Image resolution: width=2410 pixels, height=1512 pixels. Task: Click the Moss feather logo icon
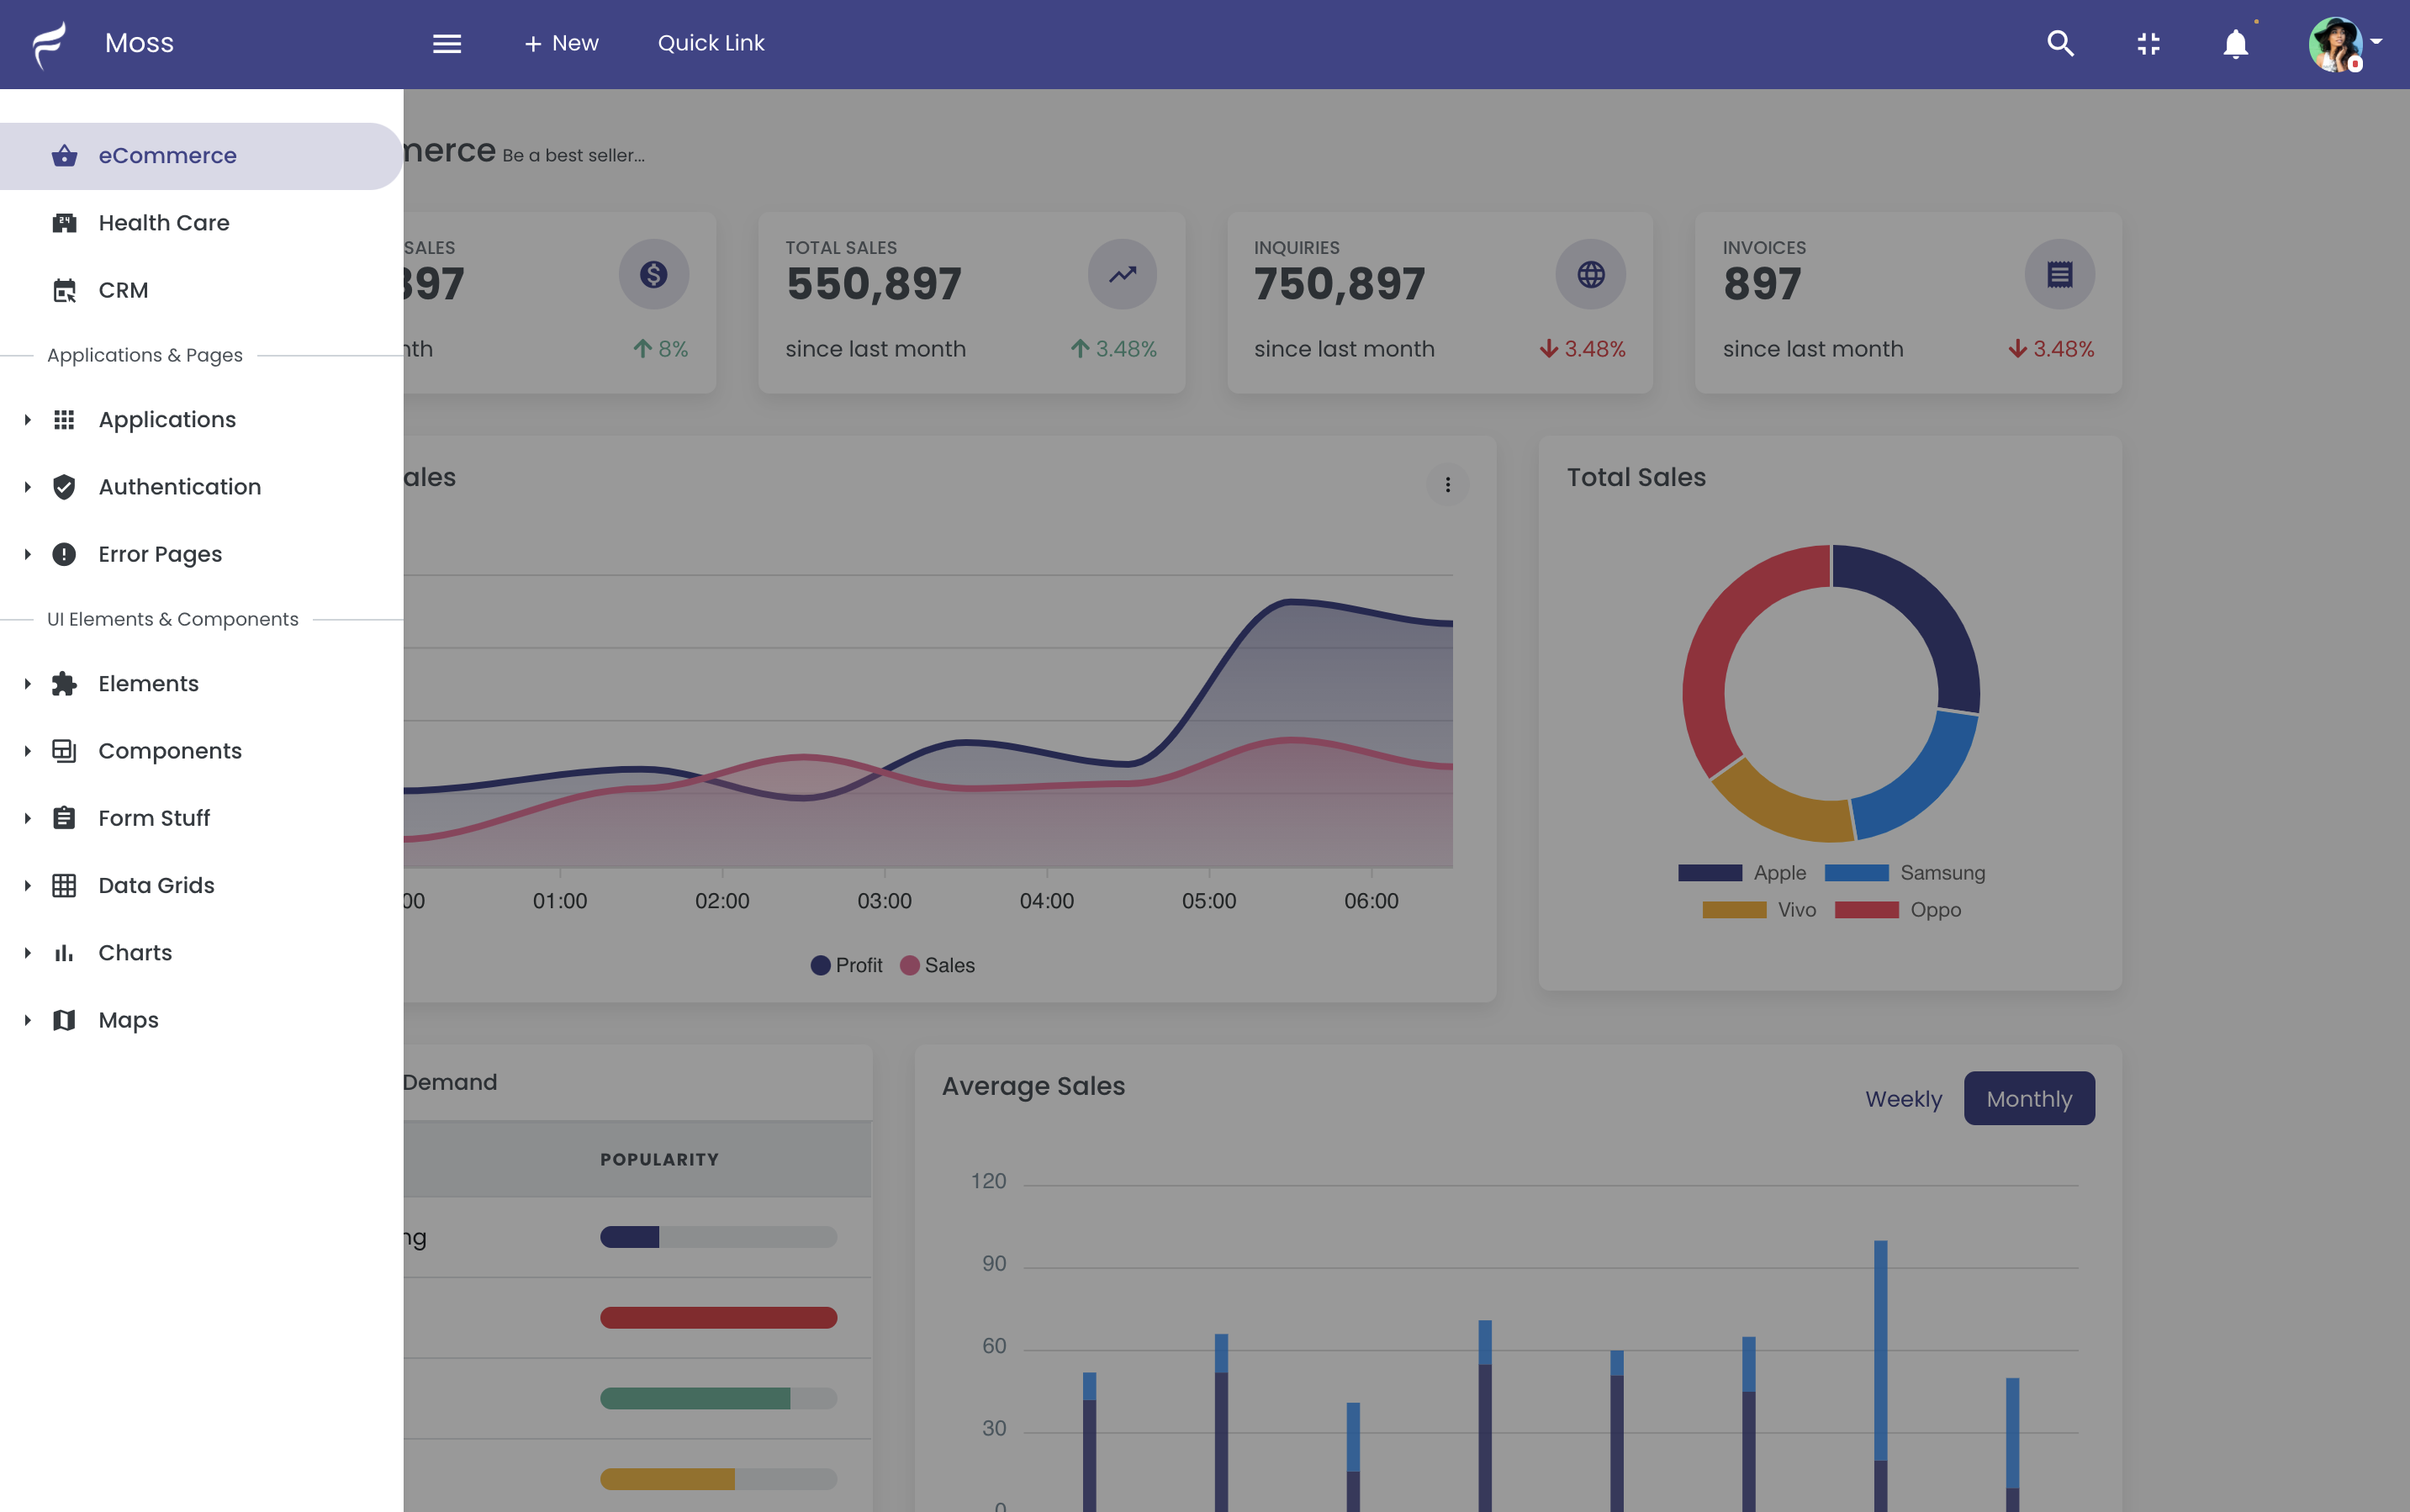point(49,44)
